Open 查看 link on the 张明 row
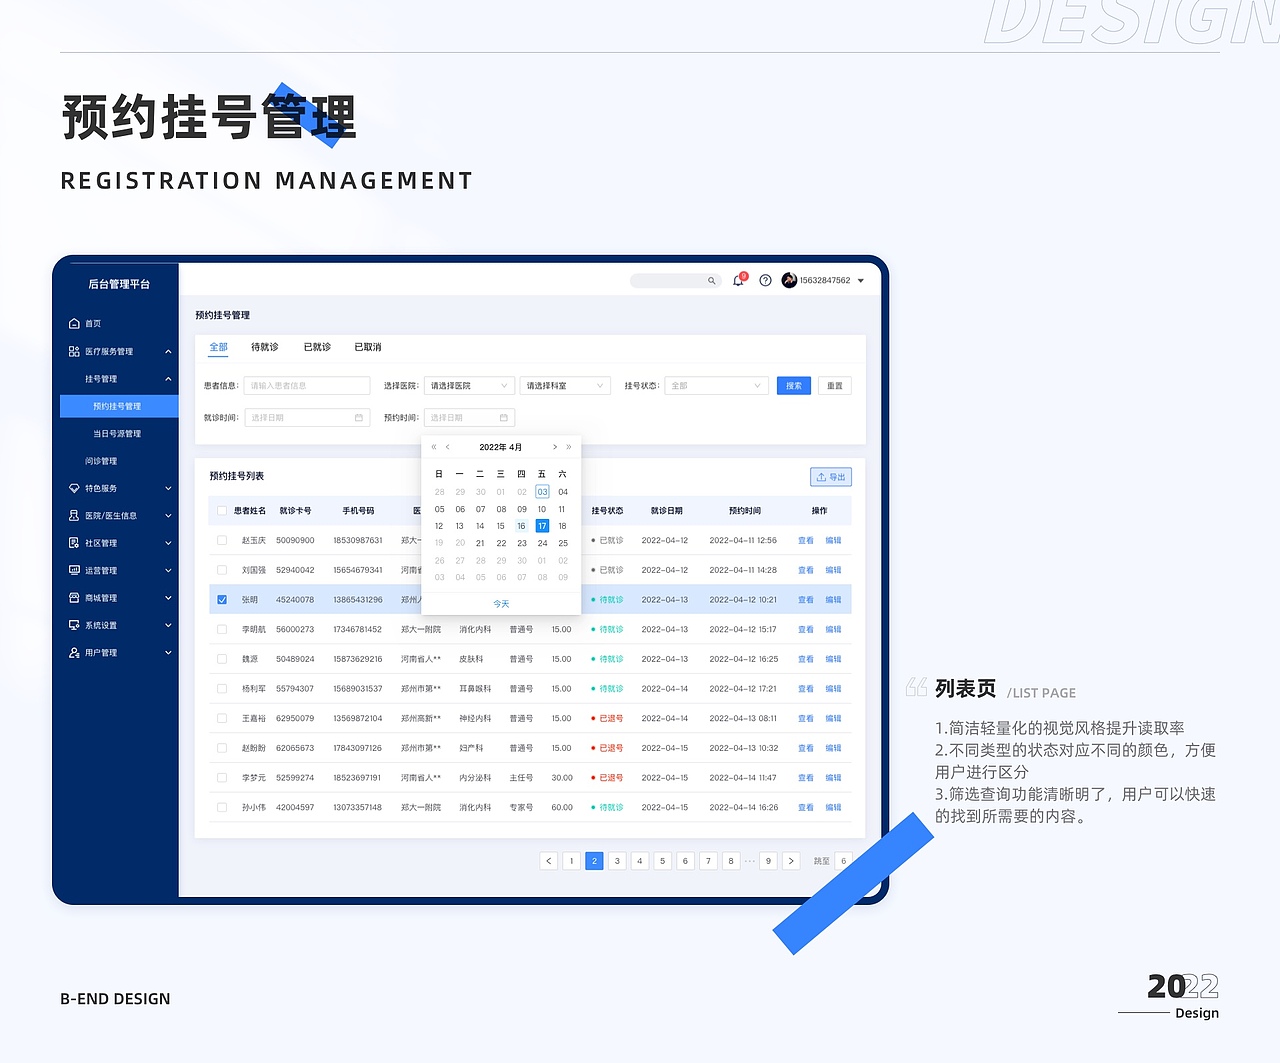The width and height of the screenshot is (1280, 1063). coord(806,599)
